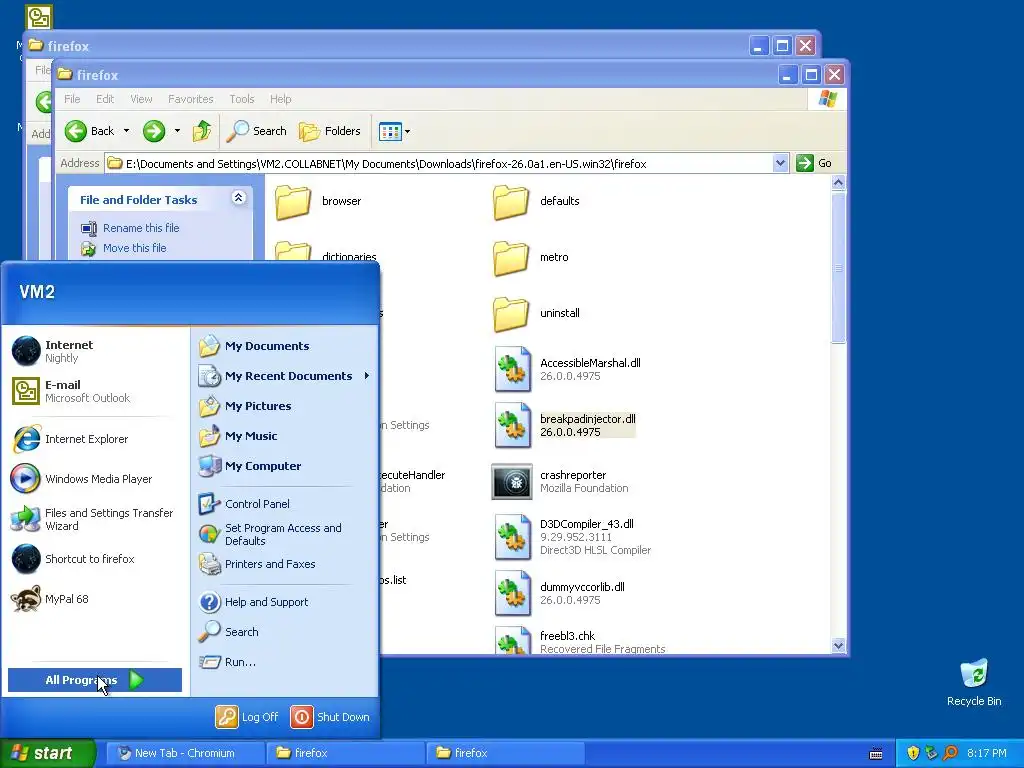Open the Views dropdown button

394,131
